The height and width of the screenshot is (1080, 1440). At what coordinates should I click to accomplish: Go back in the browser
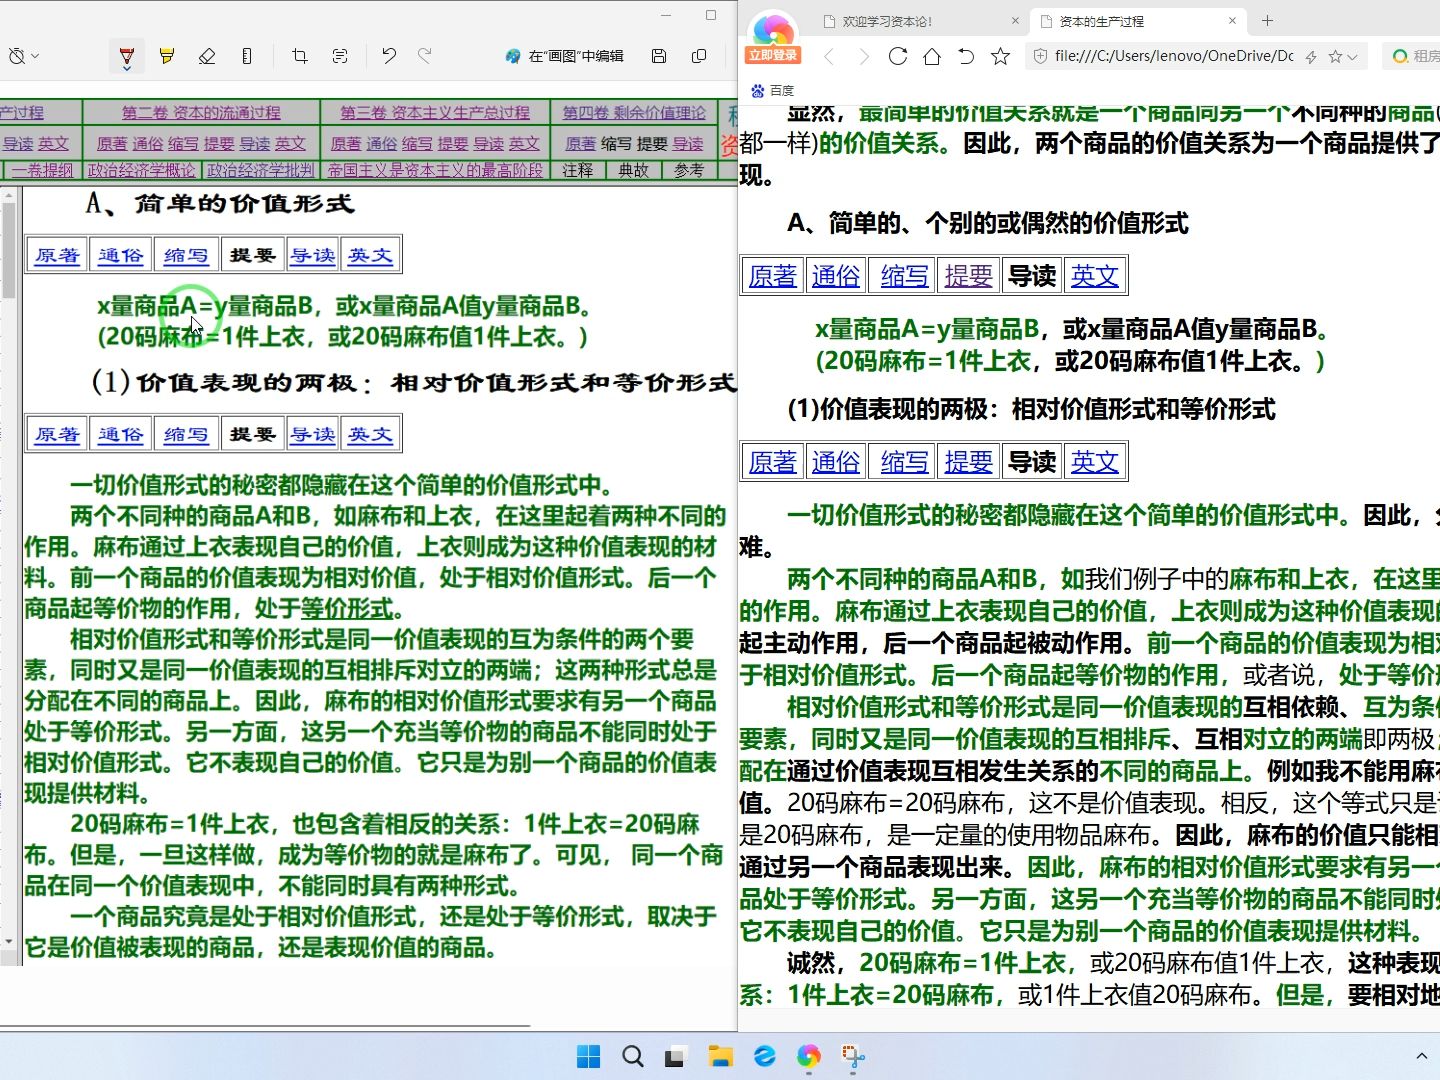click(x=829, y=56)
